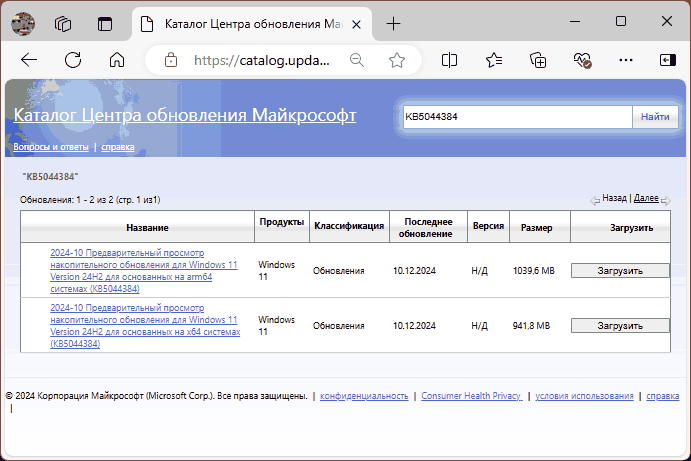Refresh the page
The height and width of the screenshot is (461, 691).
tap(73, 60)
